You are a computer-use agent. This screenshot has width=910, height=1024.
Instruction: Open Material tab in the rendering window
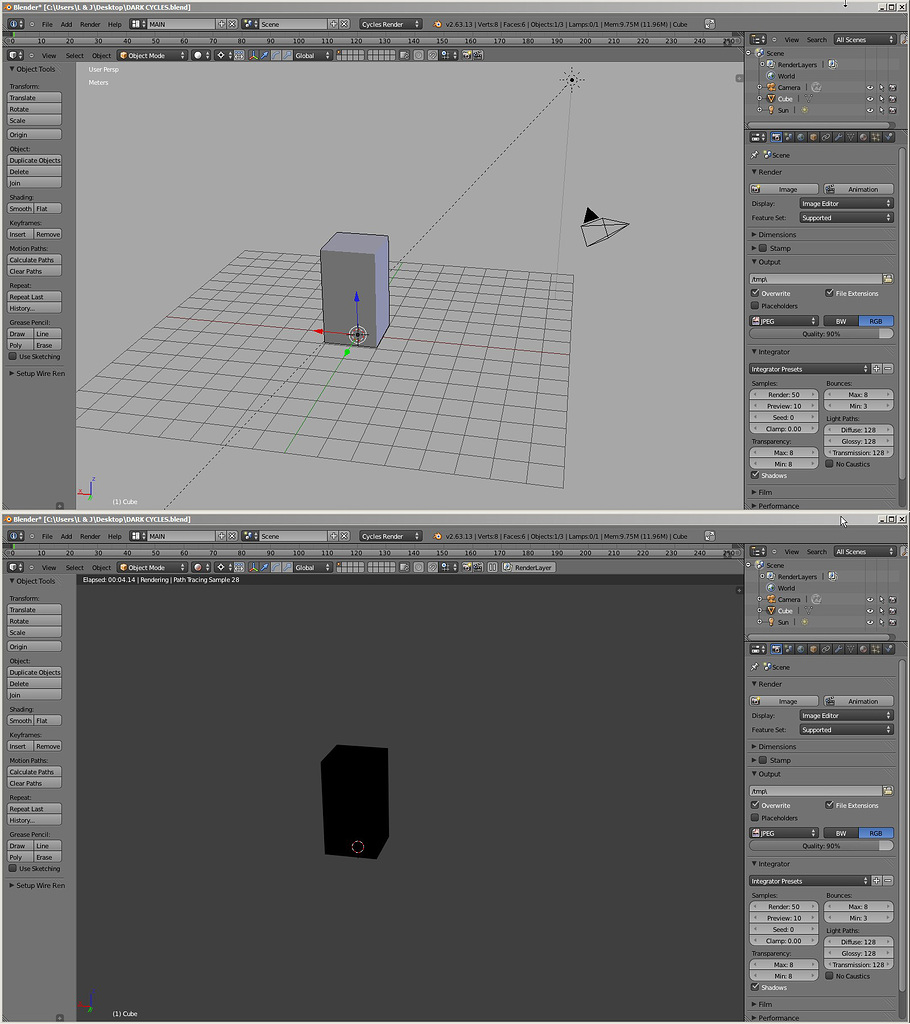(864, 649)
